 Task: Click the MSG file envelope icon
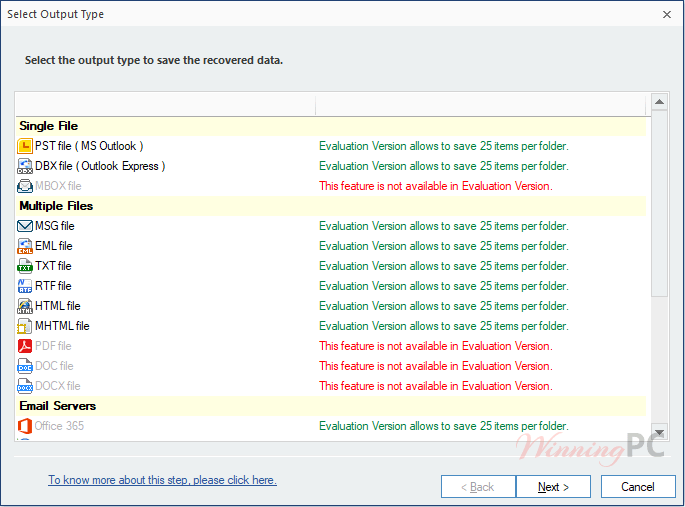(25, 226)
